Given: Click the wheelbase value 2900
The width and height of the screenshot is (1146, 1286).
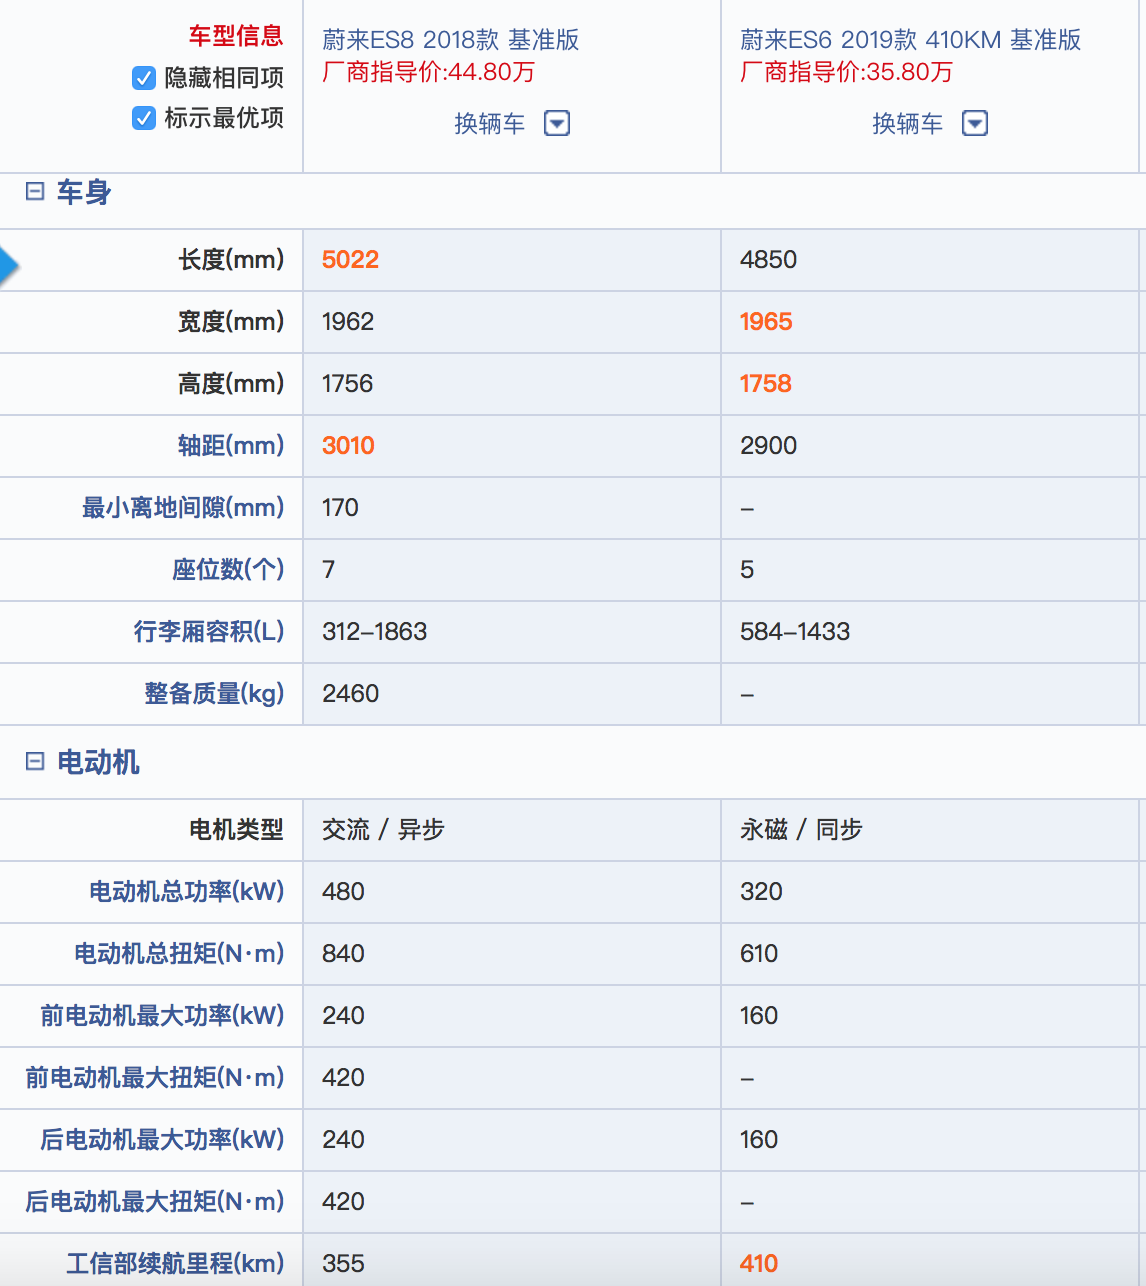Looking at the screenshot, I should pos(768,445).
